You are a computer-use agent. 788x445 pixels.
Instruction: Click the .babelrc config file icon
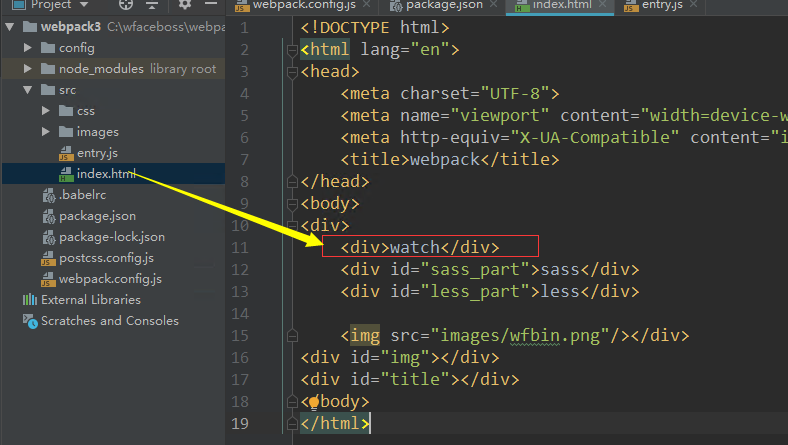pyautogui.click(x=49, y=195)
